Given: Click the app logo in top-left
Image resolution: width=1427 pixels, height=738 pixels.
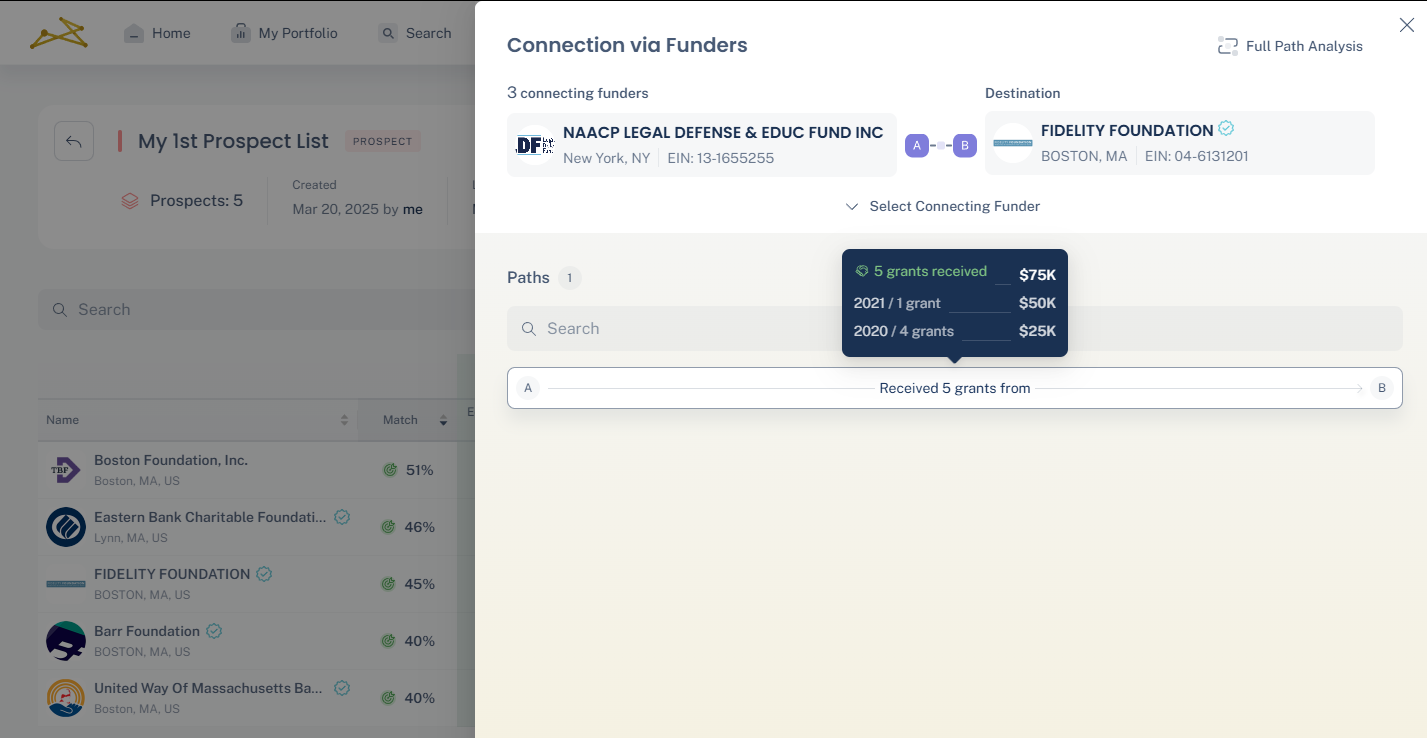Looking at the screenshot, I should click(x=58, y=33).
